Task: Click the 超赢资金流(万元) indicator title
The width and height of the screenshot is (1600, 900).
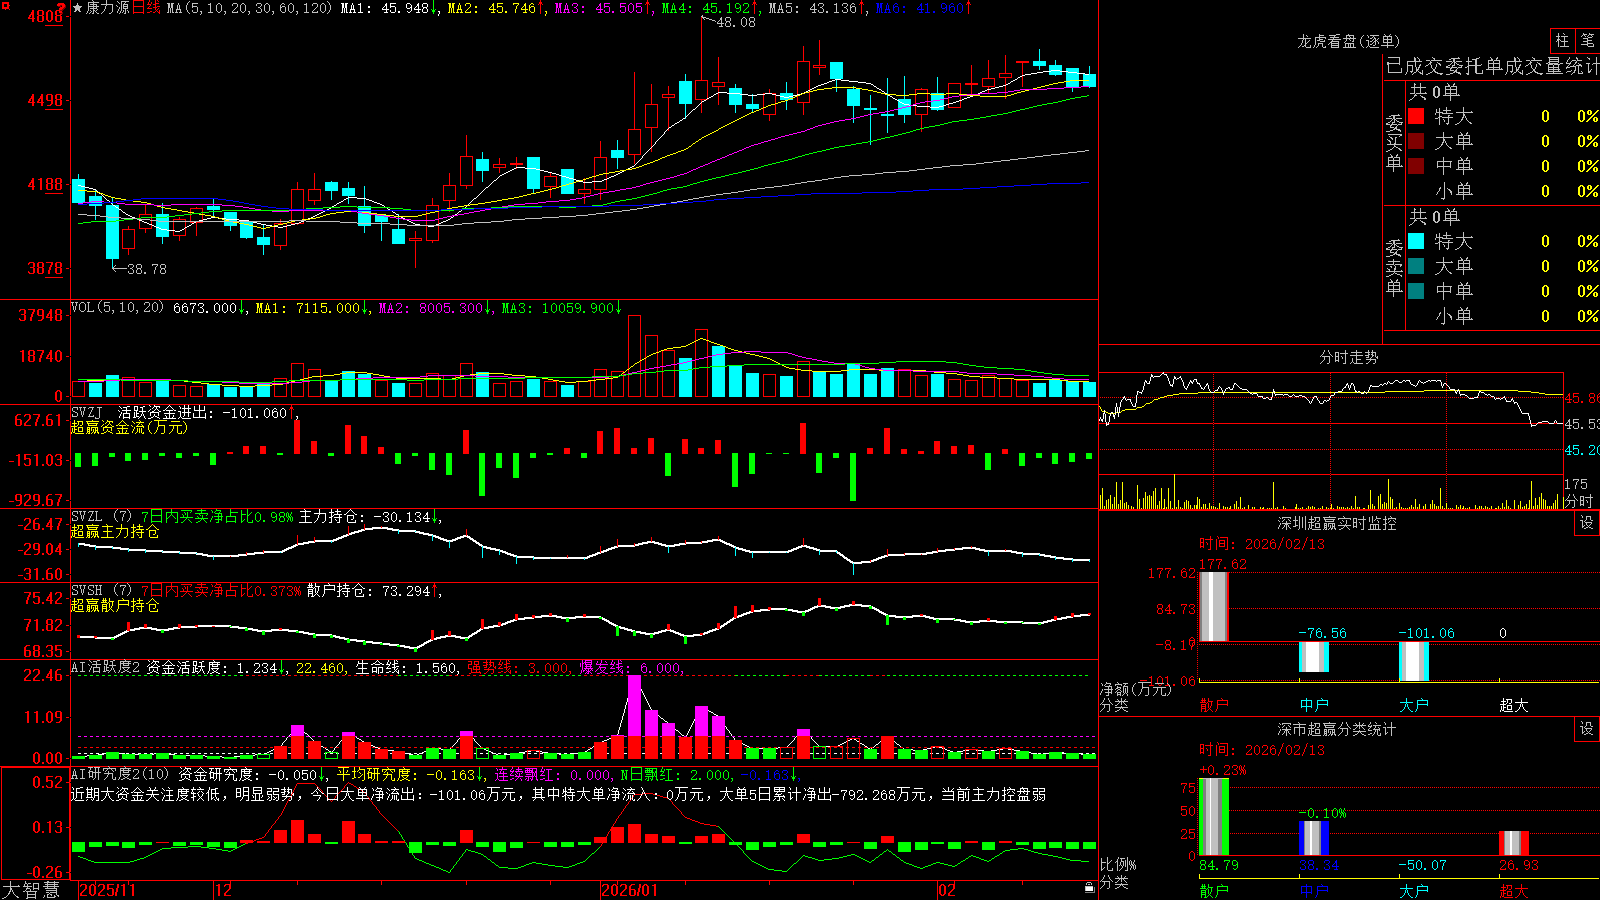Action: tap(129, 427)
